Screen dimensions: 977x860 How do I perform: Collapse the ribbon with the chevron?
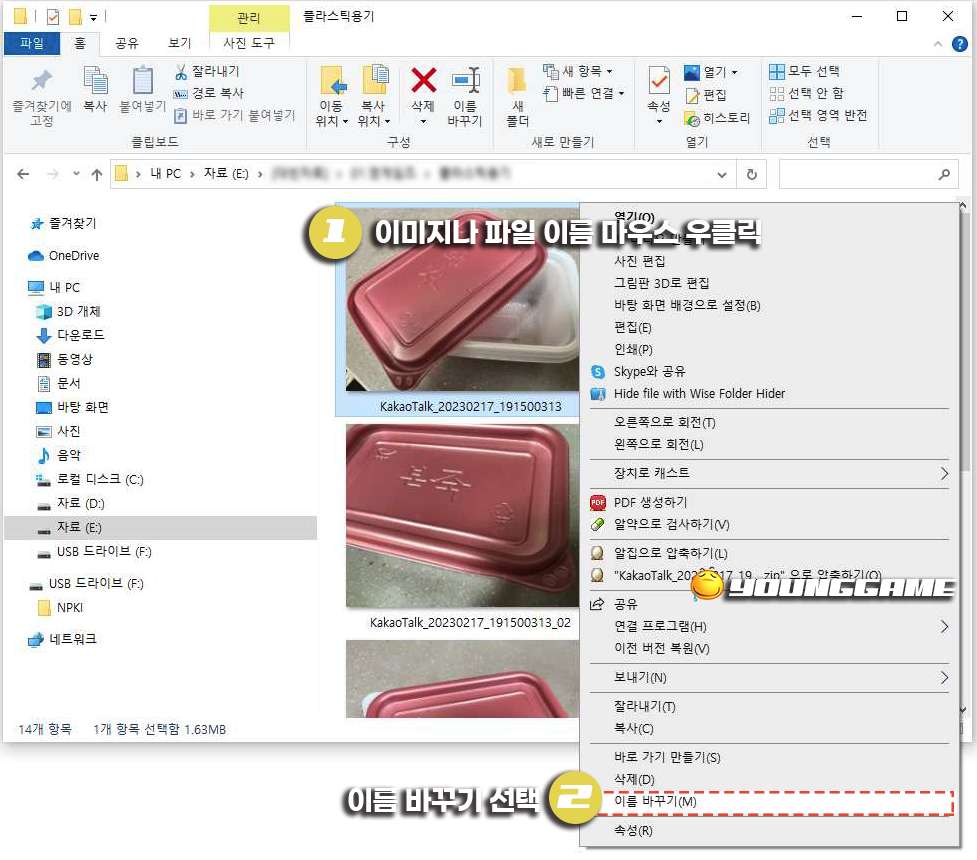[938, 44]
